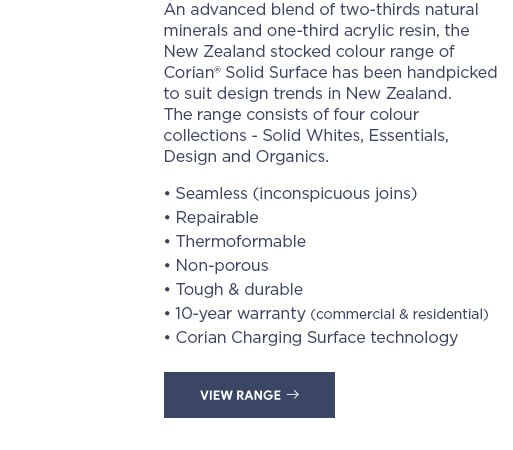Click the 'Solid Whites, Essentials' collection text
The height and width of the screenshot is (450, 513).
click(355, 136)
